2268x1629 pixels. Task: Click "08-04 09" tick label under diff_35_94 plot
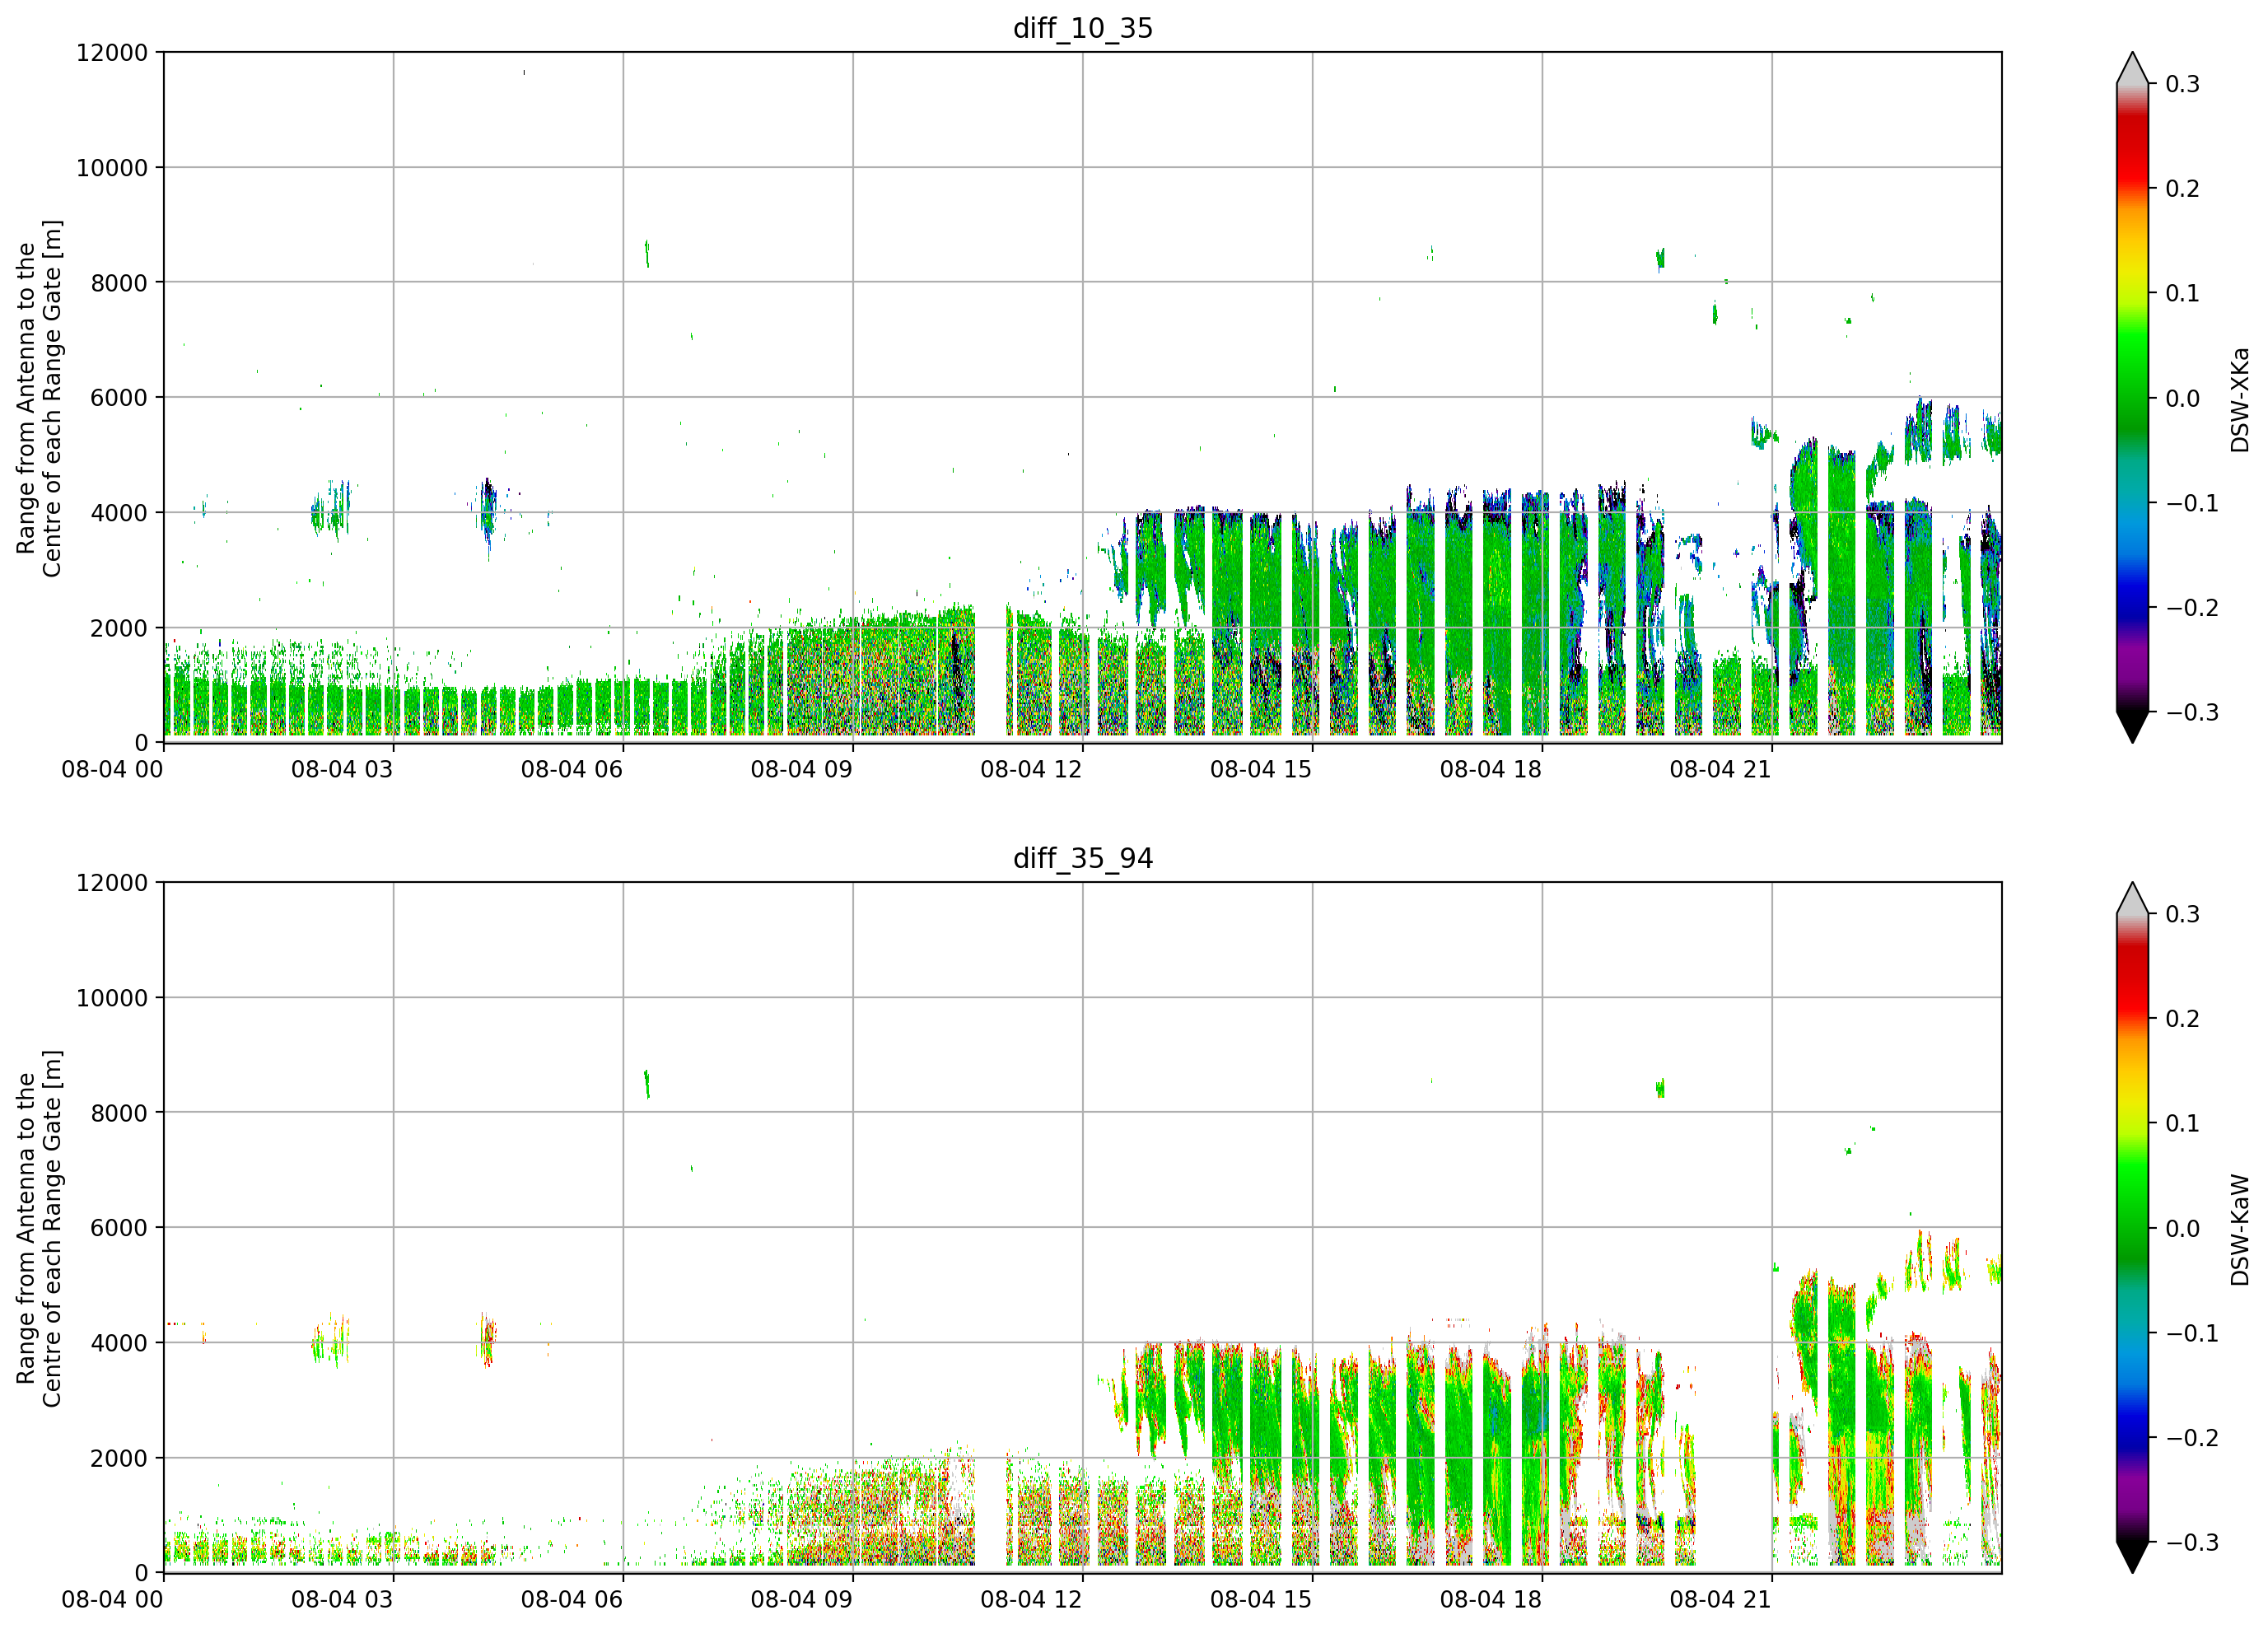[x=801, y=1599]
